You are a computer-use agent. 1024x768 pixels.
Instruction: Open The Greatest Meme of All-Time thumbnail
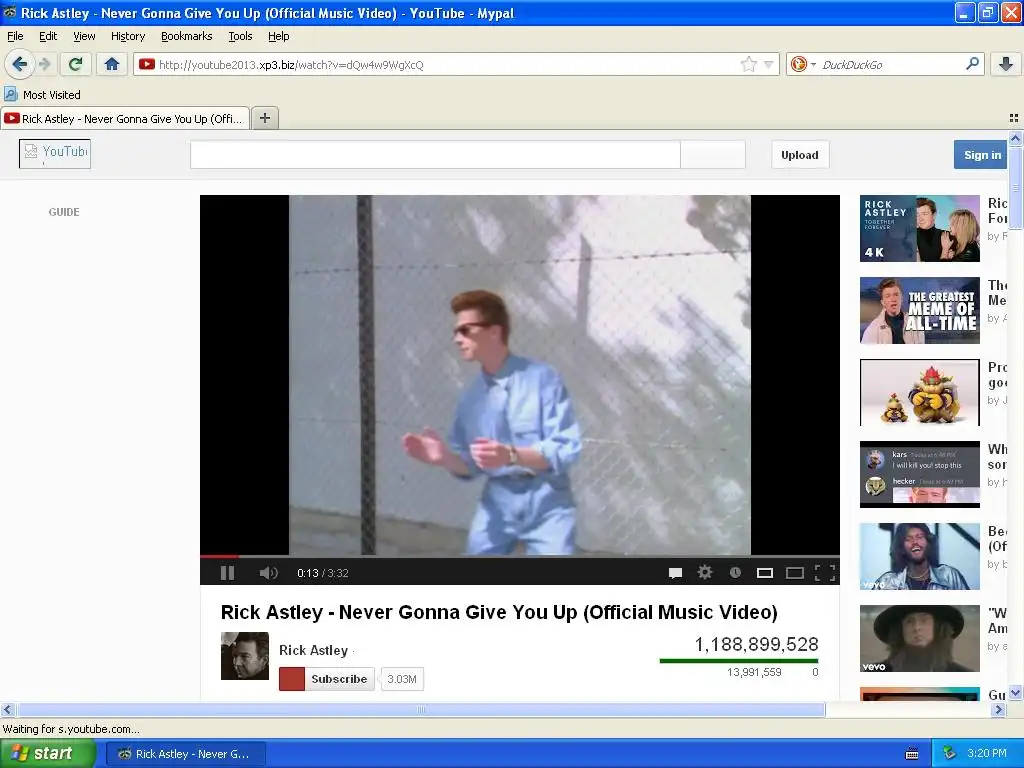920,310
